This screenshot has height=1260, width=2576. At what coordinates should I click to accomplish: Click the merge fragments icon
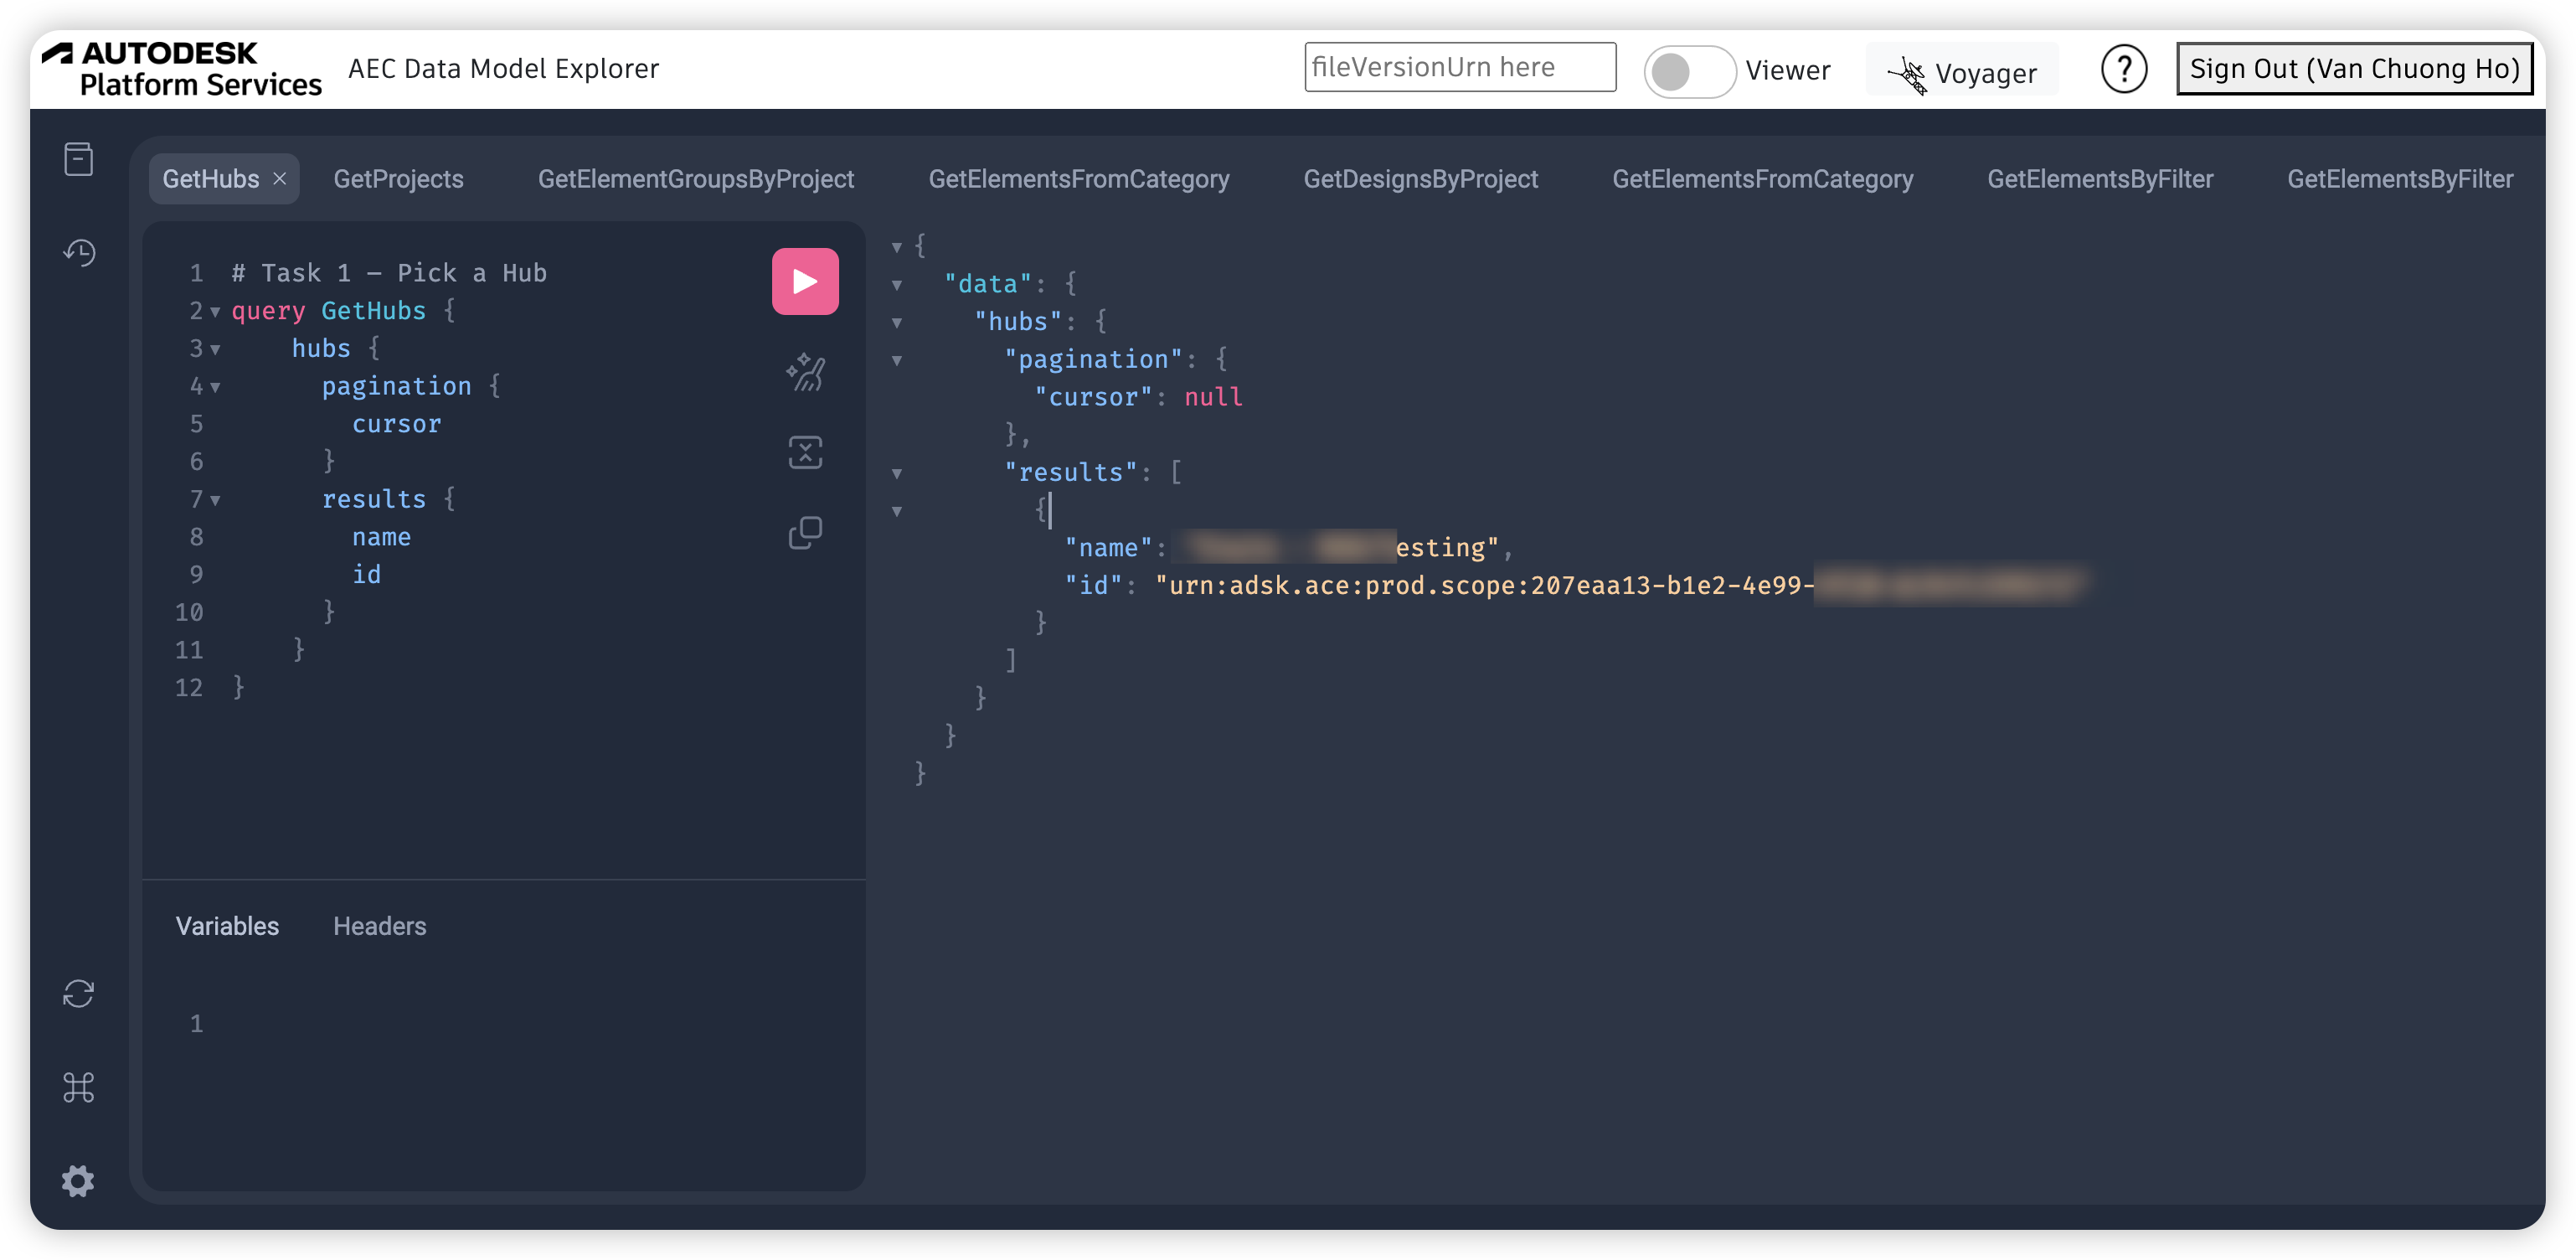[805, 452]
